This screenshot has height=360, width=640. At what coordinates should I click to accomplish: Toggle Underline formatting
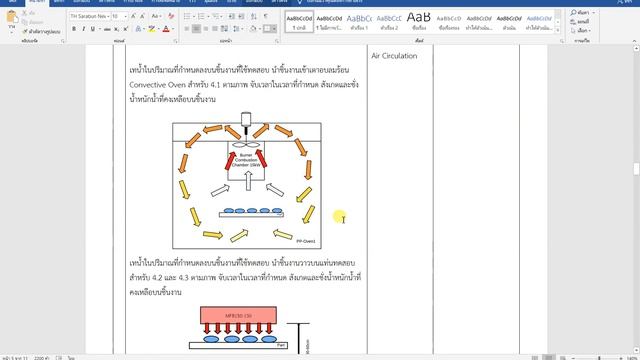click(x=93, y=29)
